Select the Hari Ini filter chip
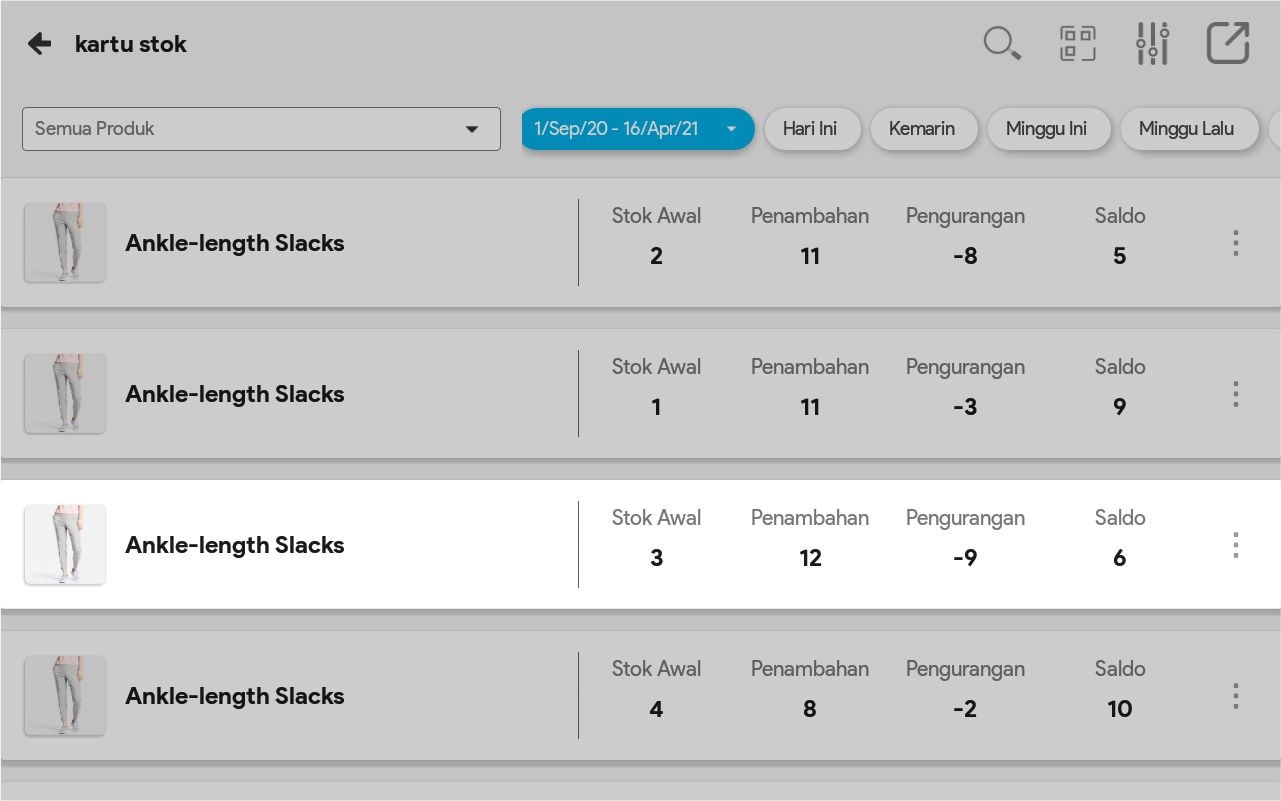 pyautogui.click(x=810, y=129)
